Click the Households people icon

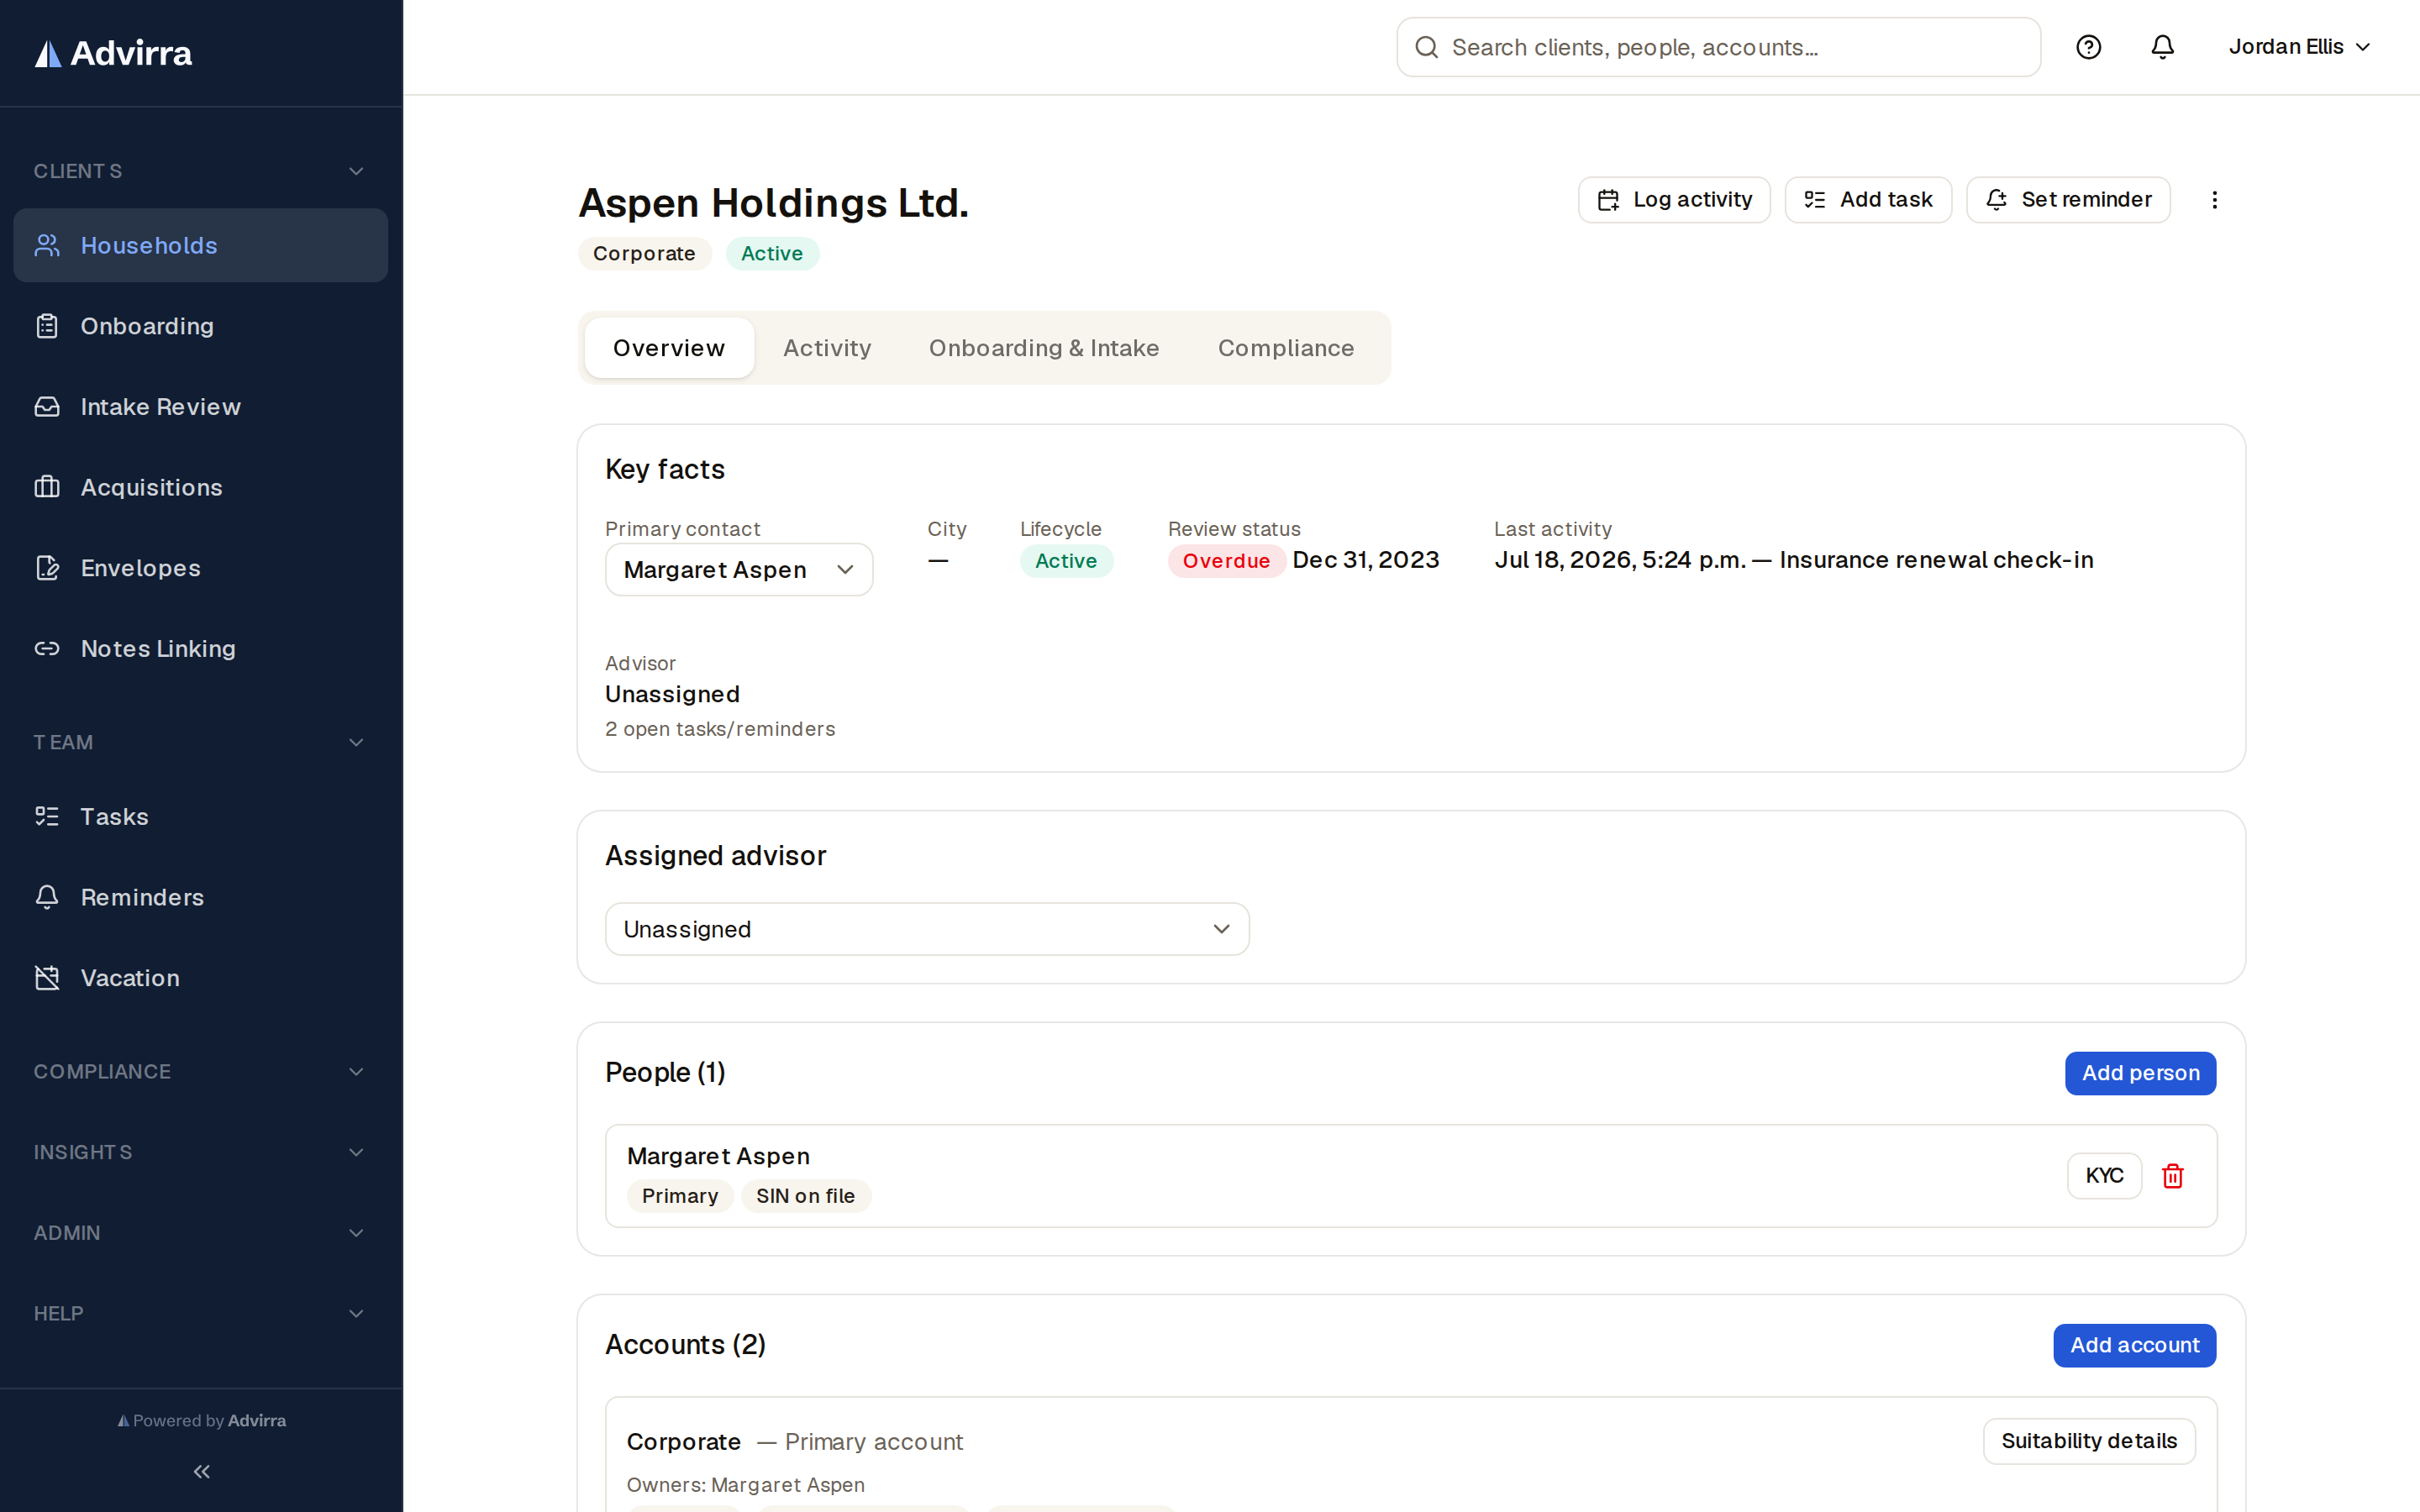click(47, 245)
